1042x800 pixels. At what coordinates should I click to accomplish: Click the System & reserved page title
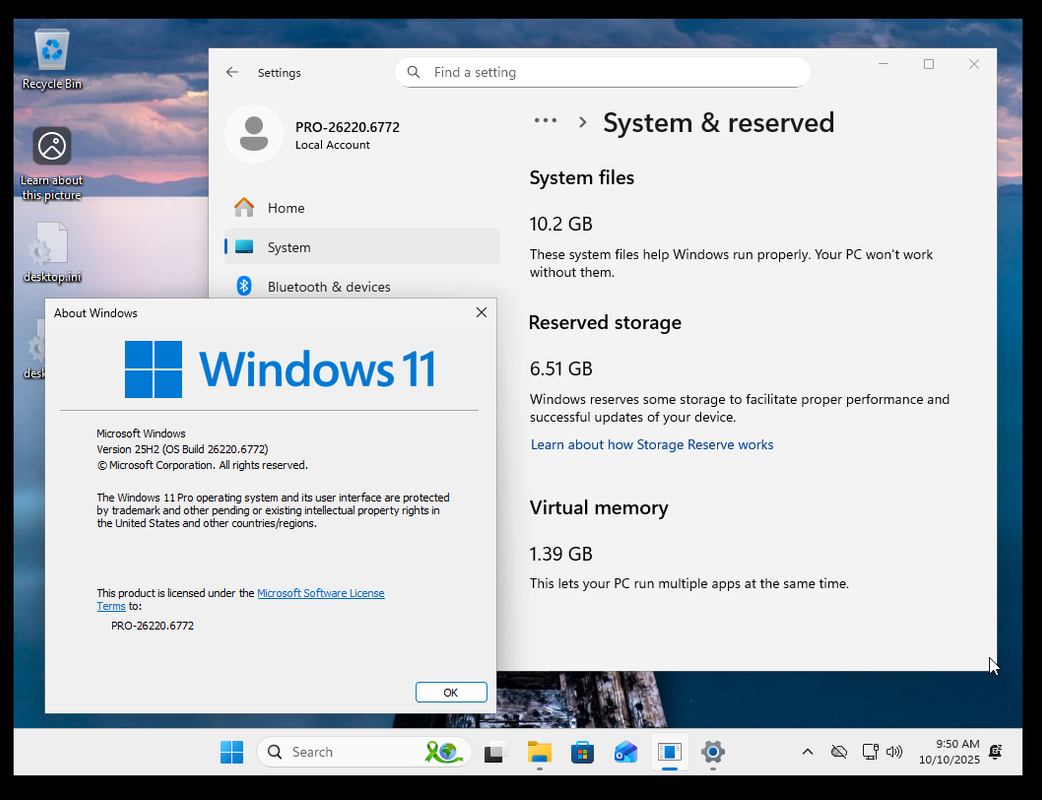718,123
